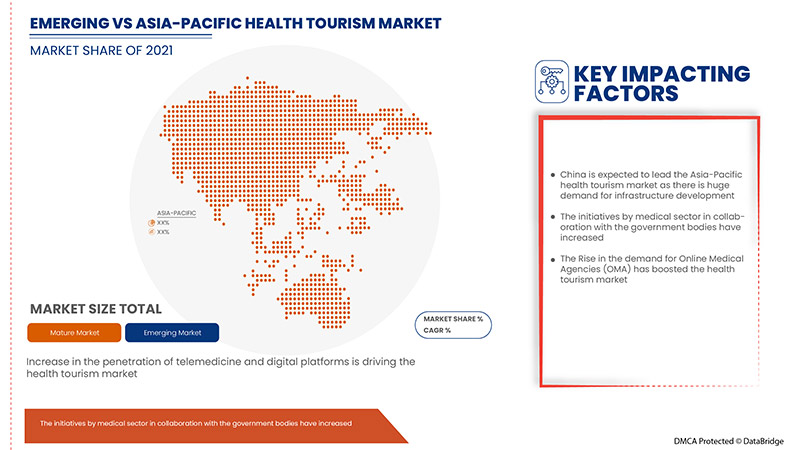Select the Market Share % CAGR % badge
This screenshot has height=450, width=800.
coord(452,324)
